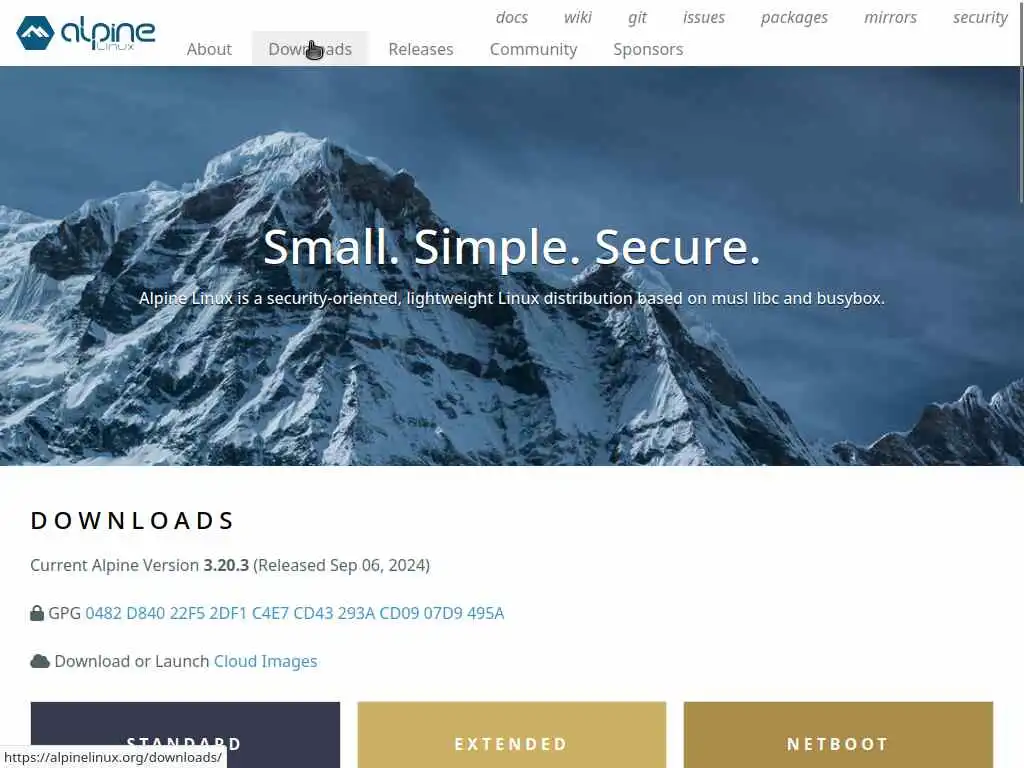
Task: Click the GPG key fingerprint link
Action: (295, 613)
